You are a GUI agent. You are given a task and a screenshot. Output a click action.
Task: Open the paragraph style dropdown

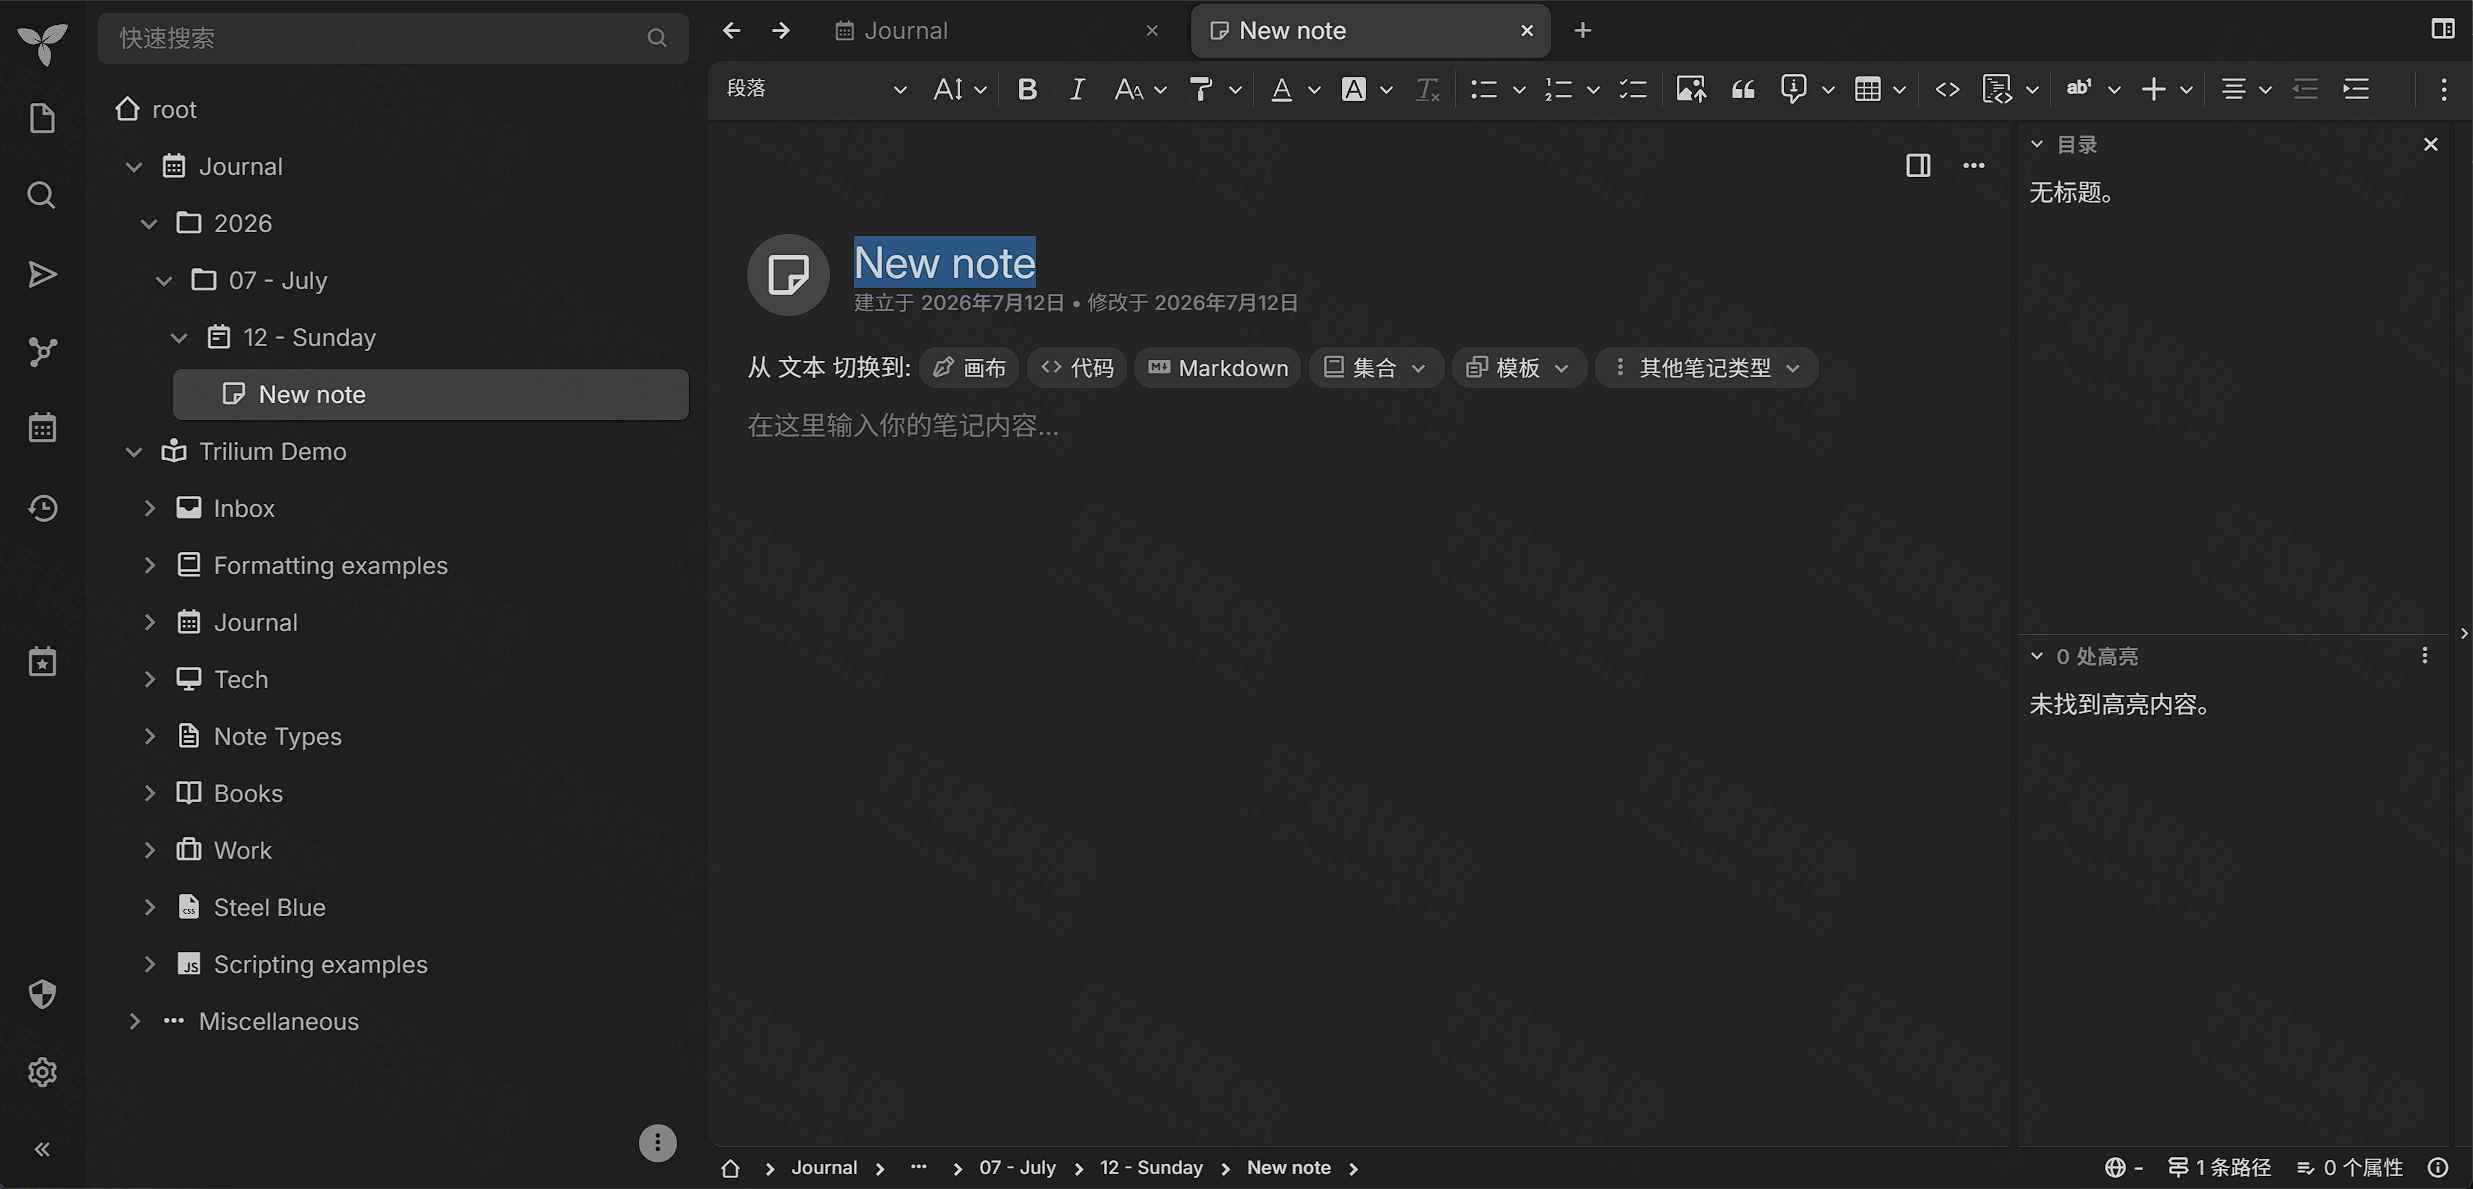coord(817,90)
